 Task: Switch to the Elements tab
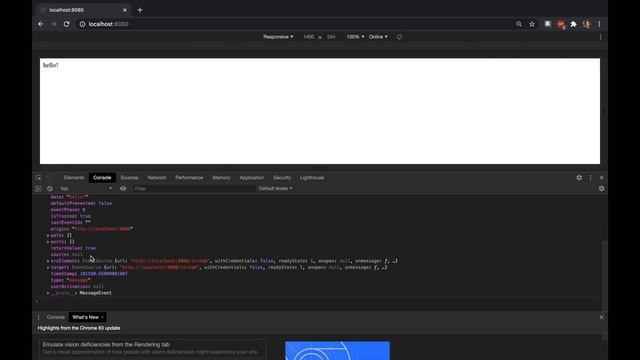pos(74,178)
